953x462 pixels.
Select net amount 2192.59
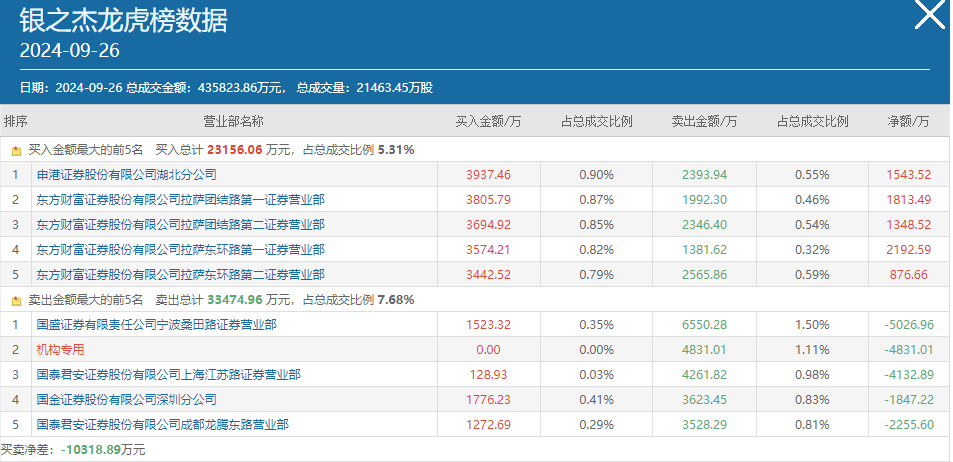point(908,250)
